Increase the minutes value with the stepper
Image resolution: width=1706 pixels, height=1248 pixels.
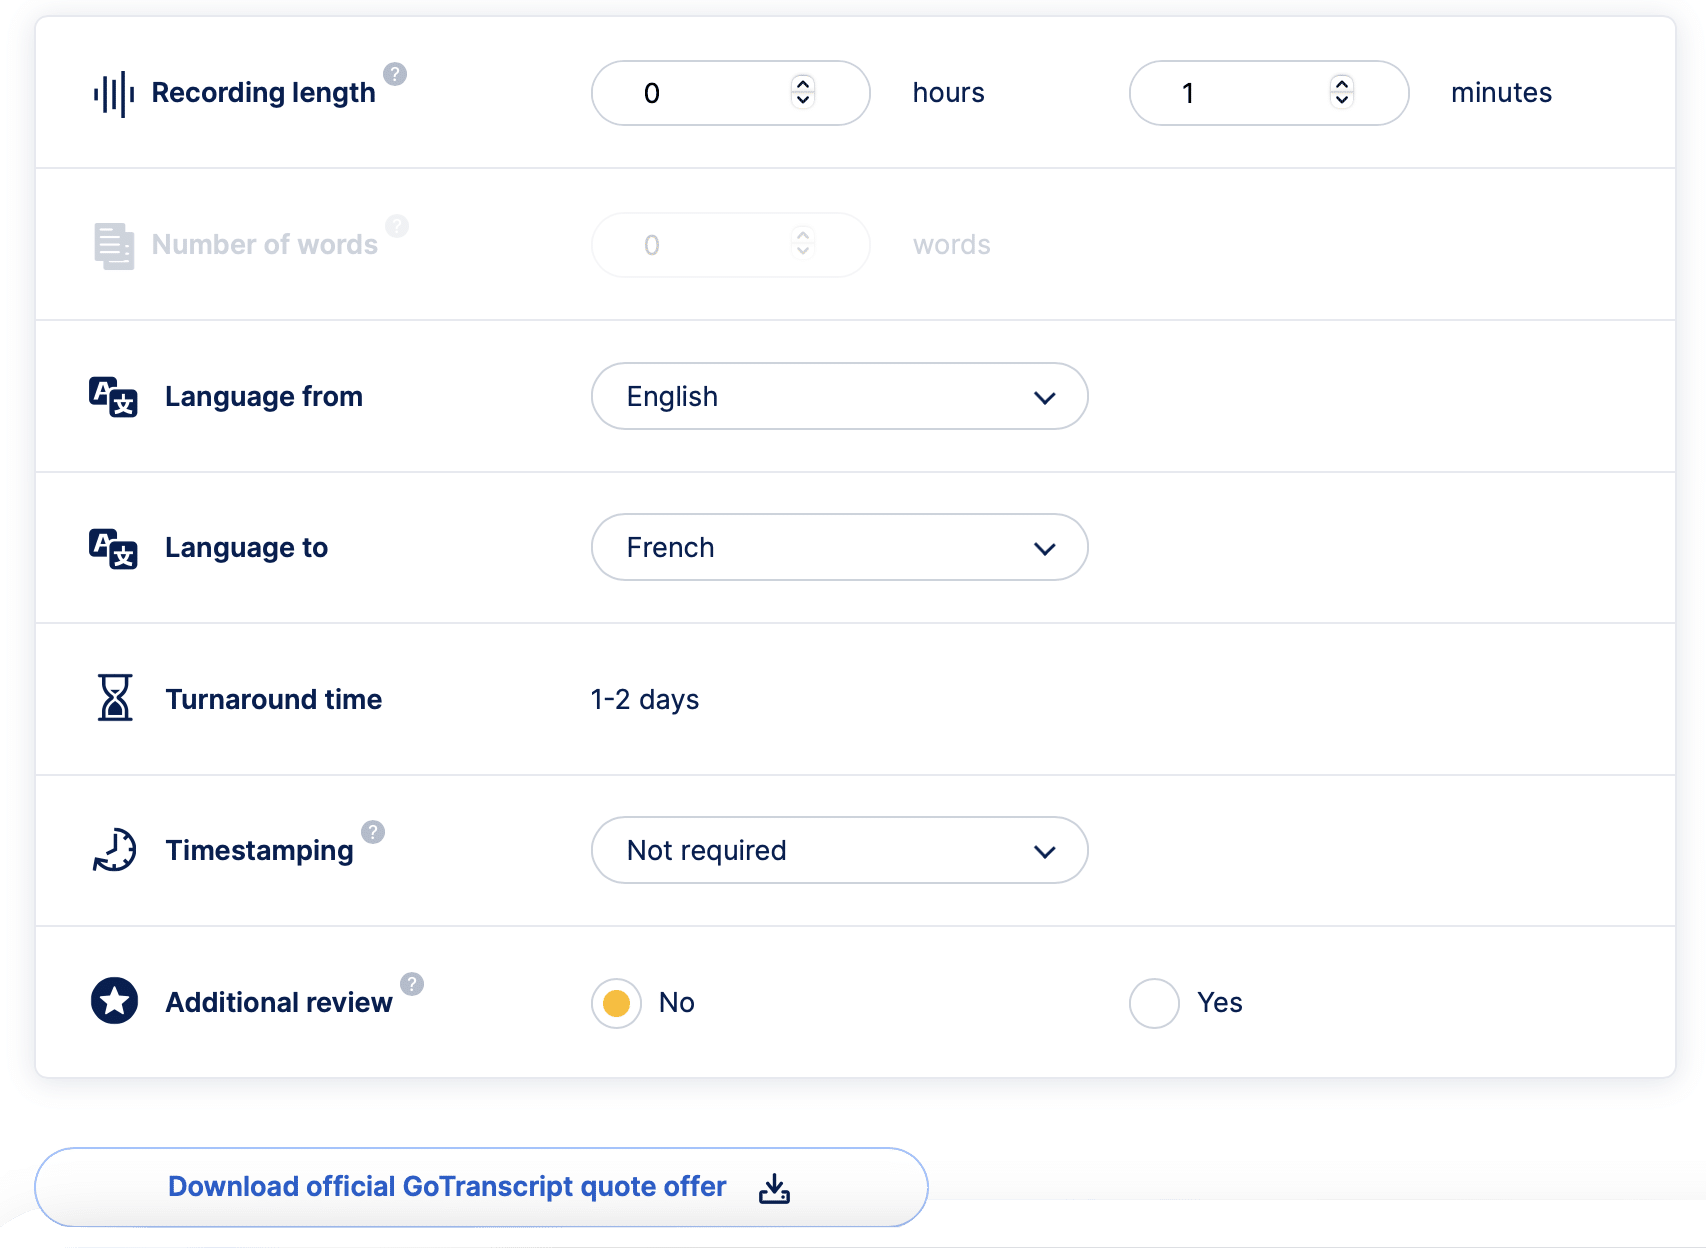click(1341, 85)
